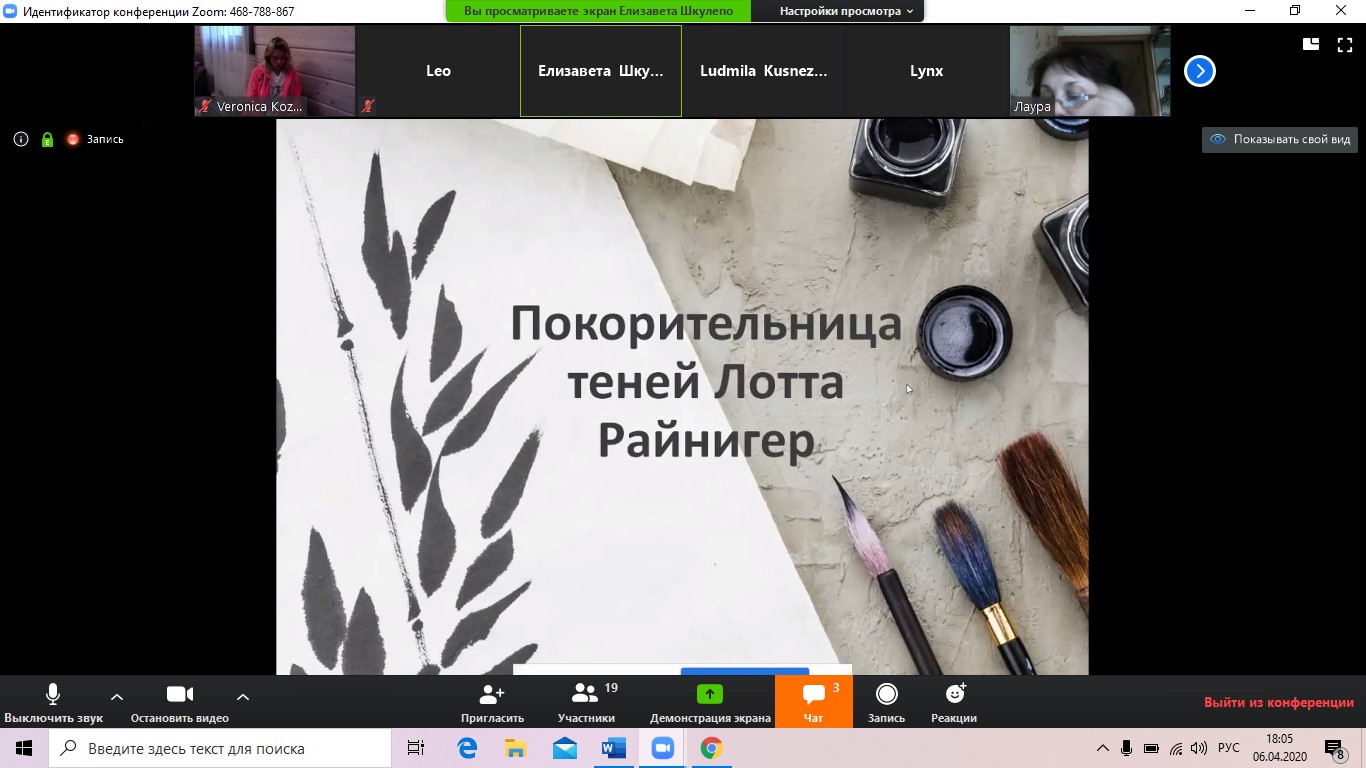Stop video with Остановить видео

tap(180, 702)
